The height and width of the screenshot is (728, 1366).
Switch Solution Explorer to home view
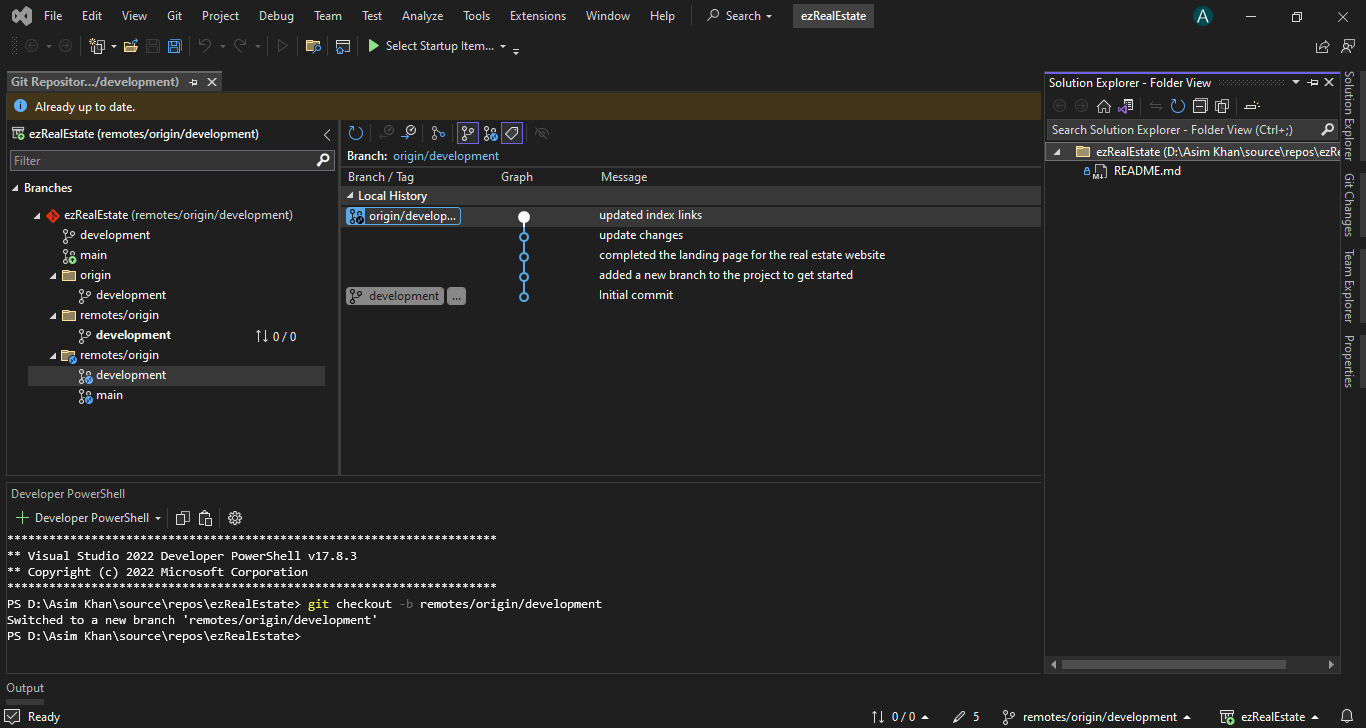[1104, 105]
